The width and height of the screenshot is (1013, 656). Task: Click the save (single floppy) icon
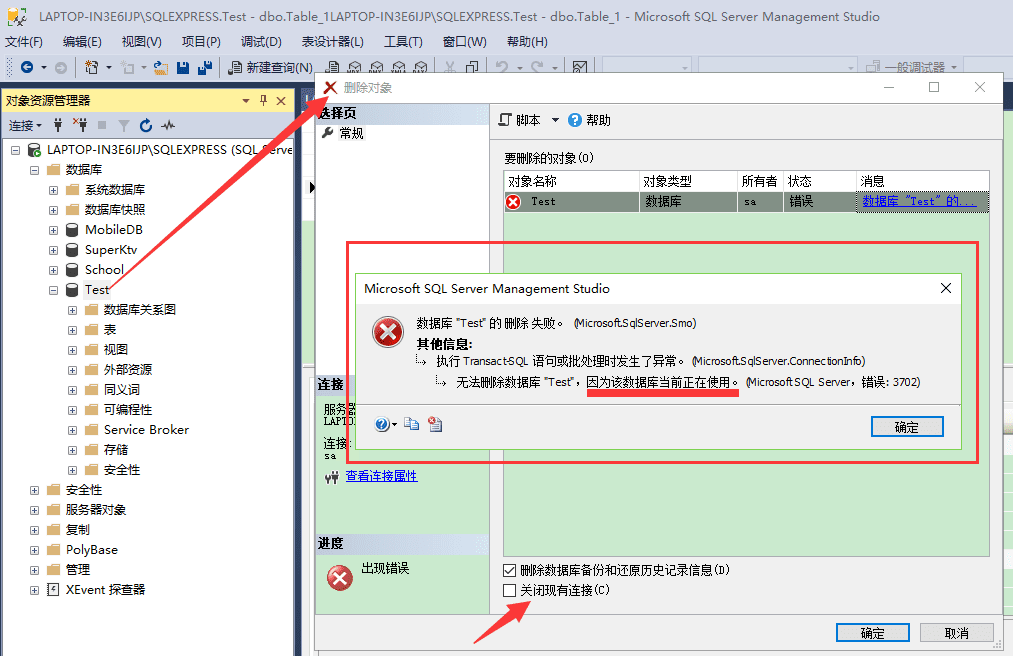(183, 67)
